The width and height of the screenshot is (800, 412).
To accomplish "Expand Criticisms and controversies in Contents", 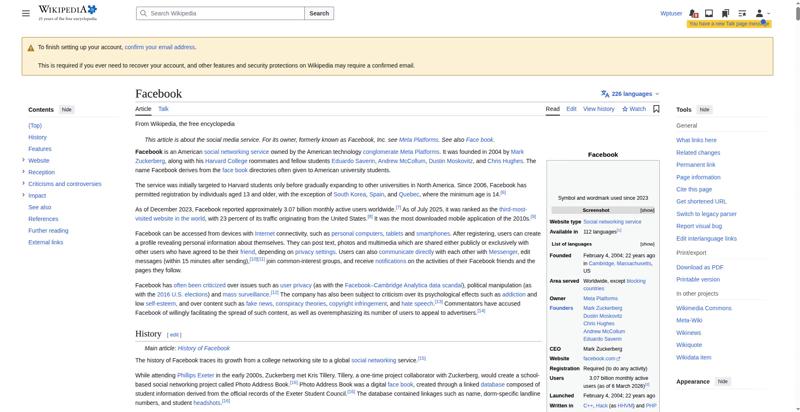I will pos(23,184).
